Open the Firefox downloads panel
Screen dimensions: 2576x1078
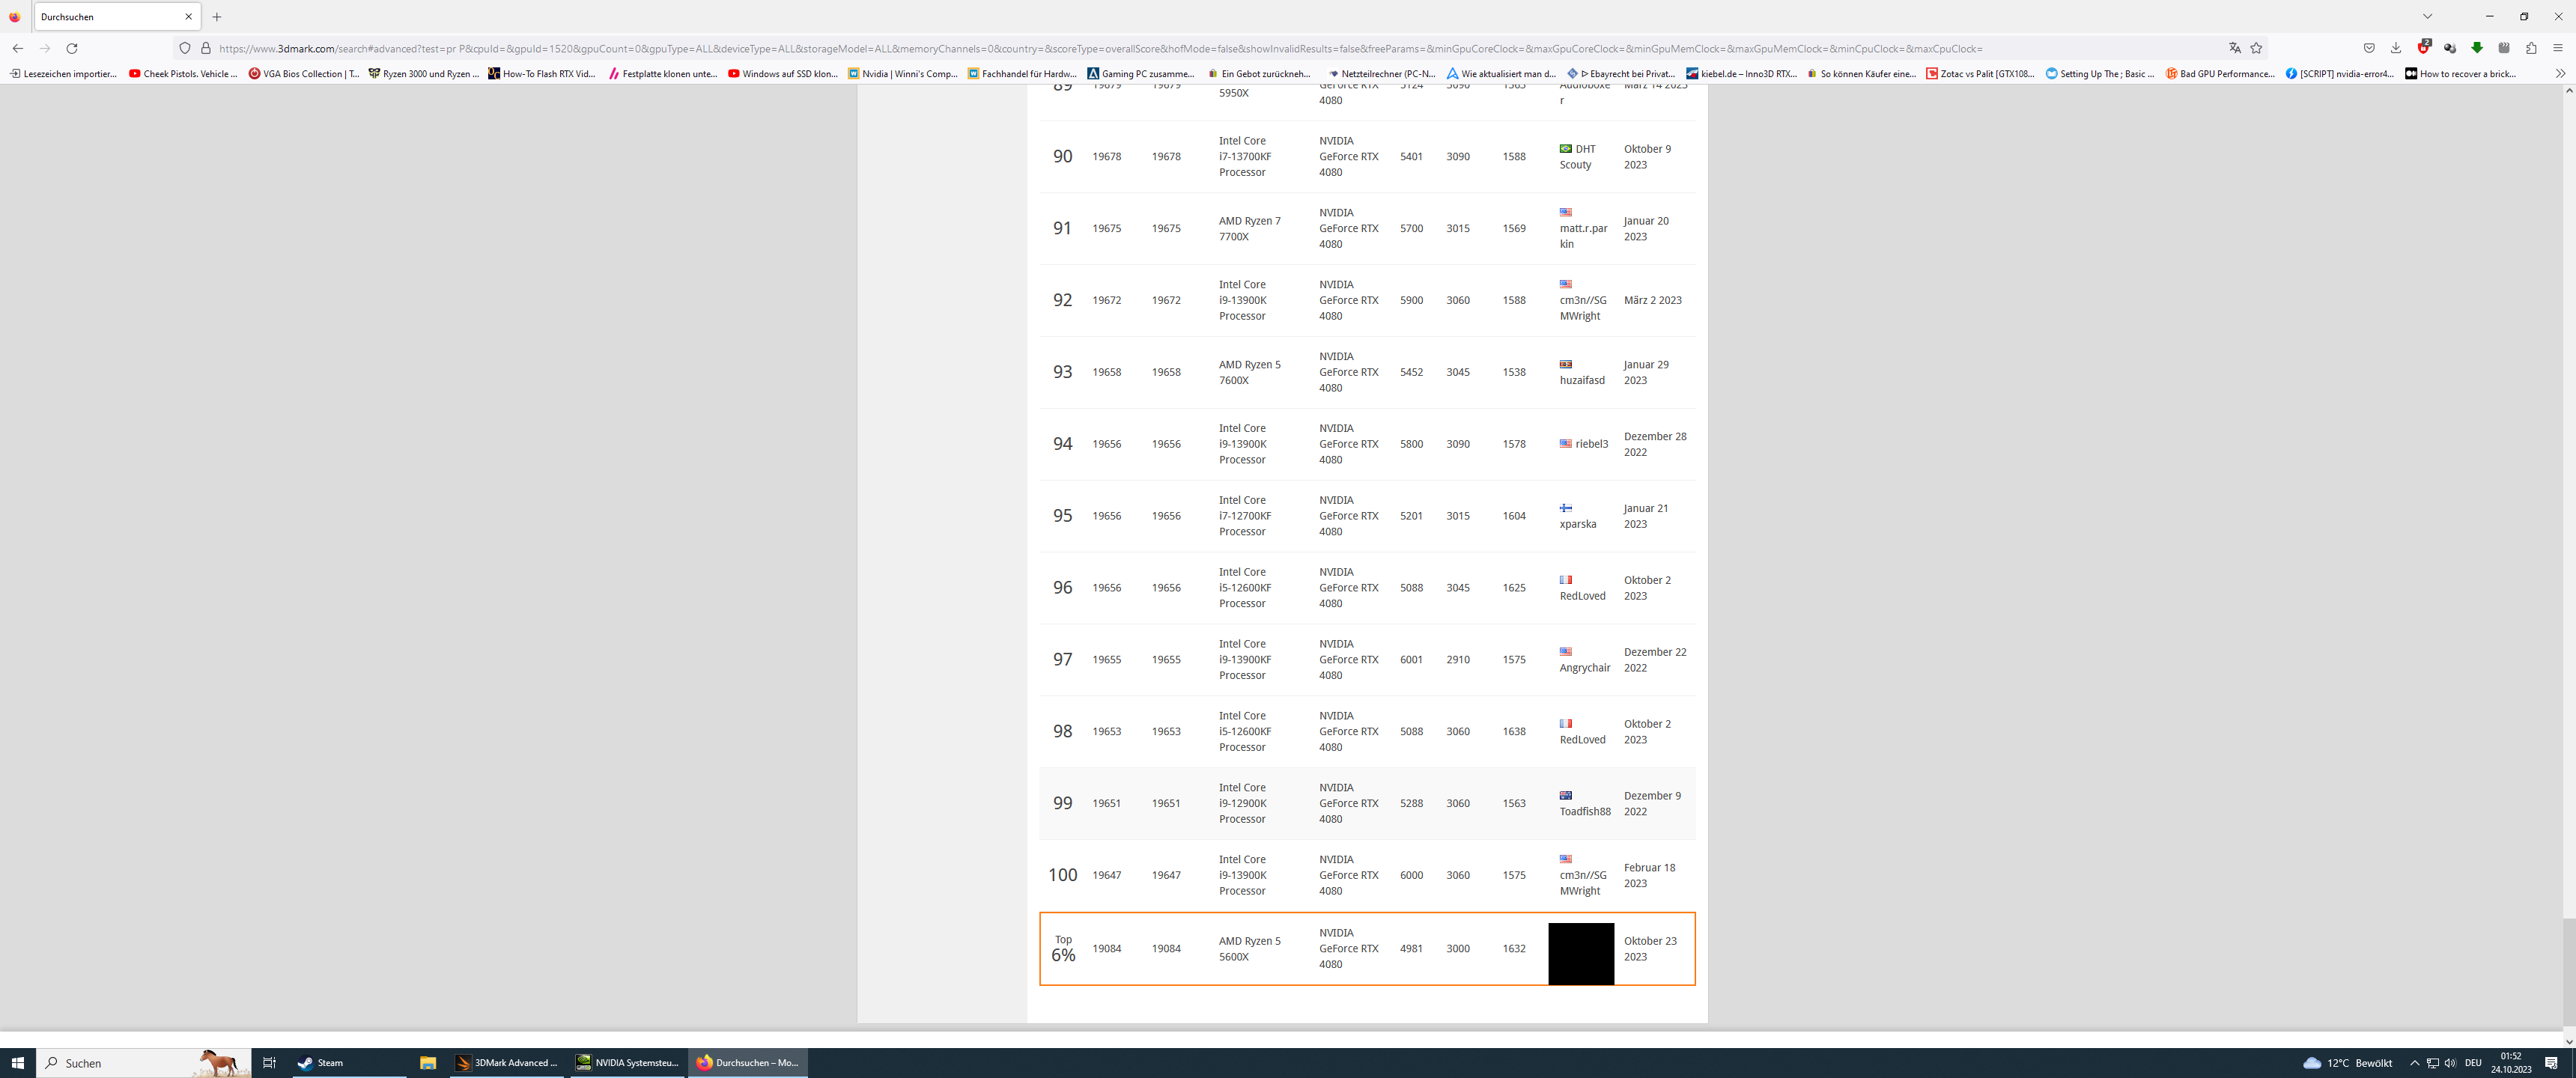(2396, 48)
